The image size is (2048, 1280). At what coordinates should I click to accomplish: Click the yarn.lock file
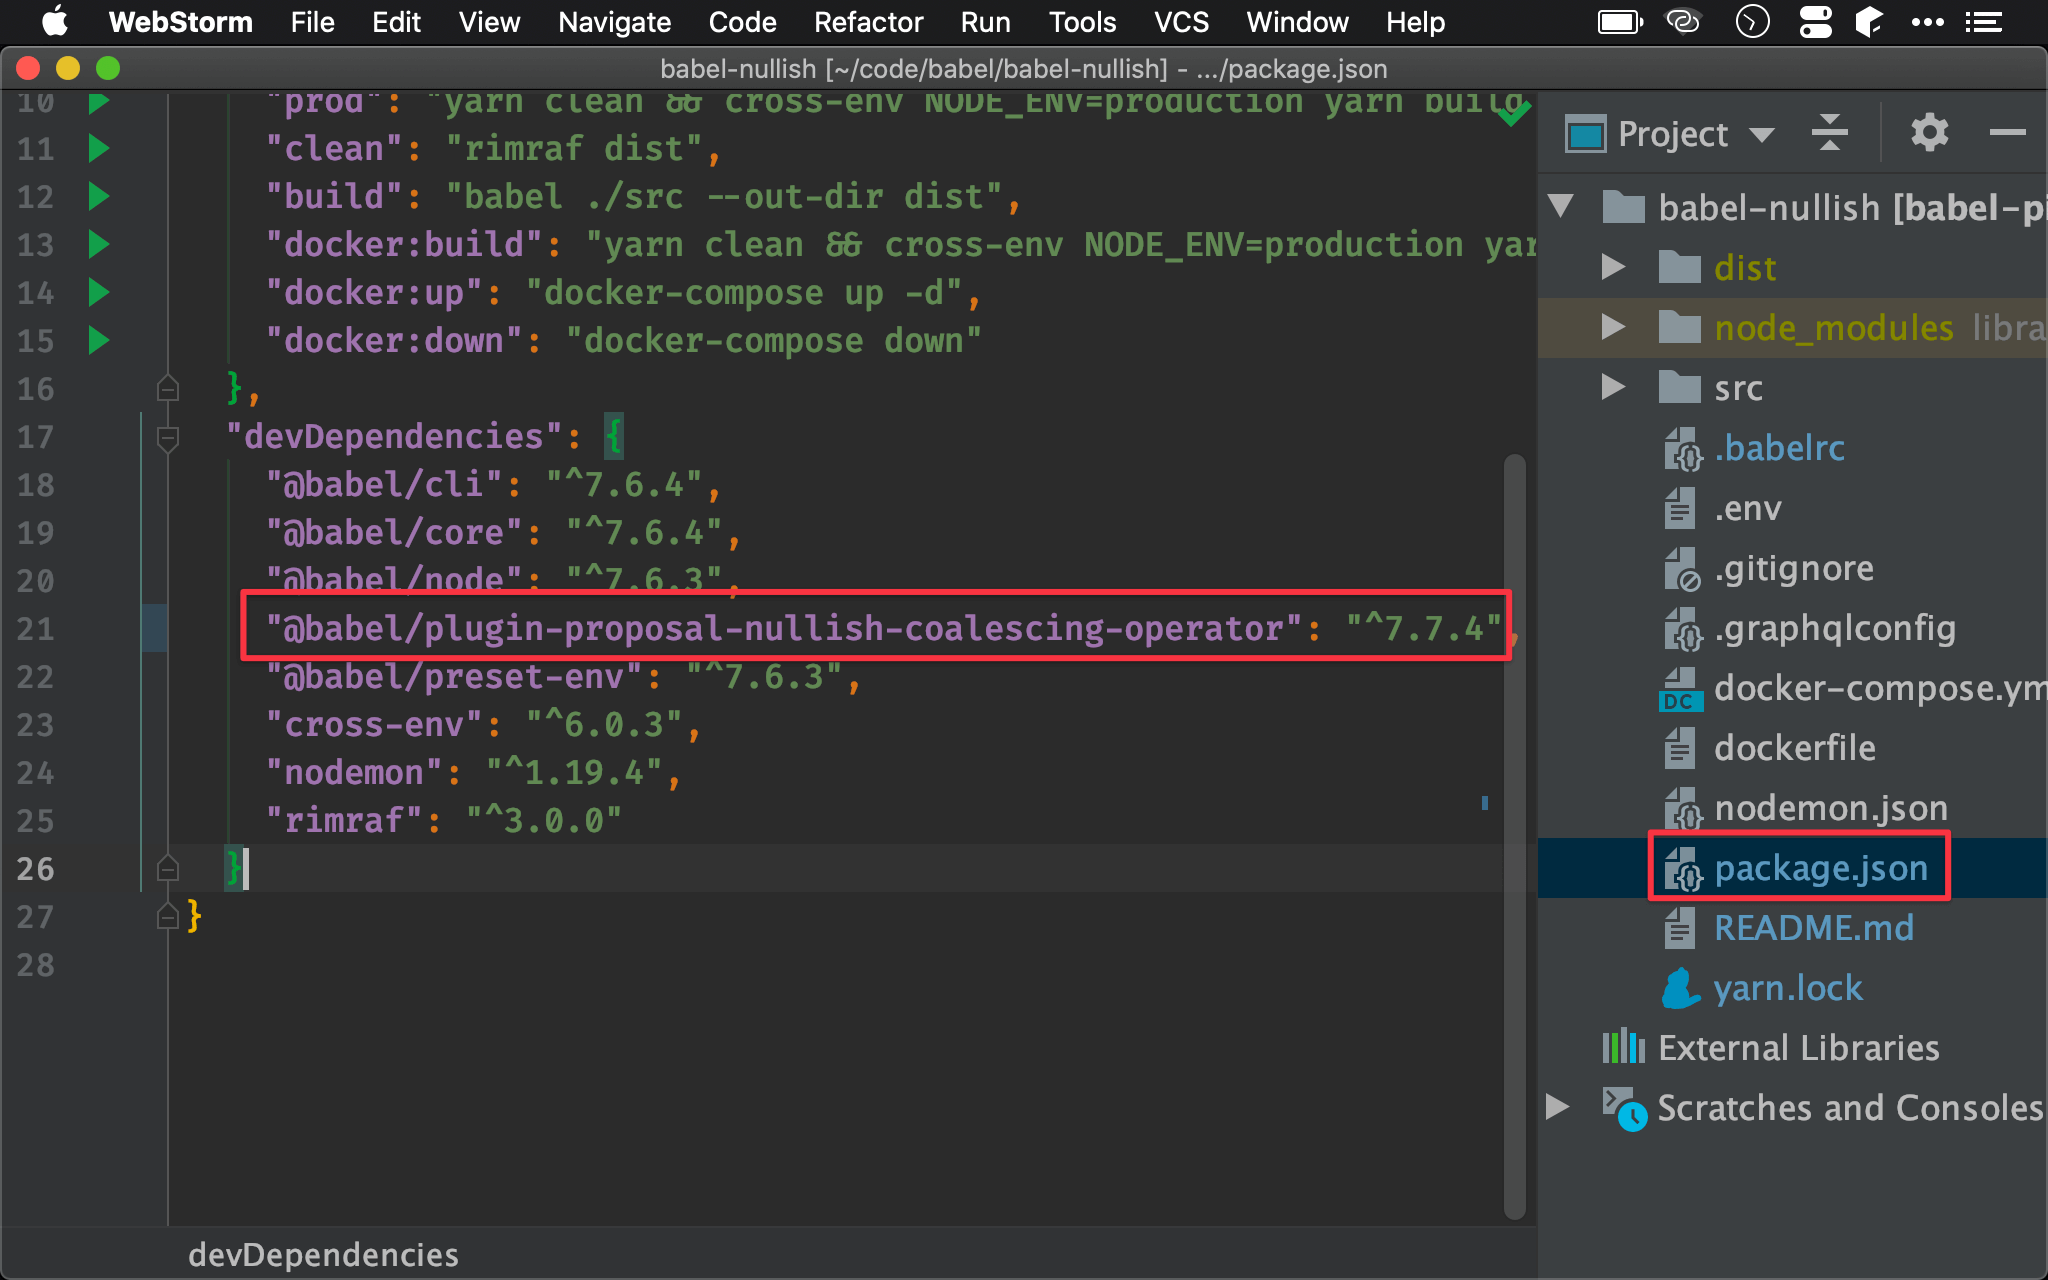coord(1783,988)
